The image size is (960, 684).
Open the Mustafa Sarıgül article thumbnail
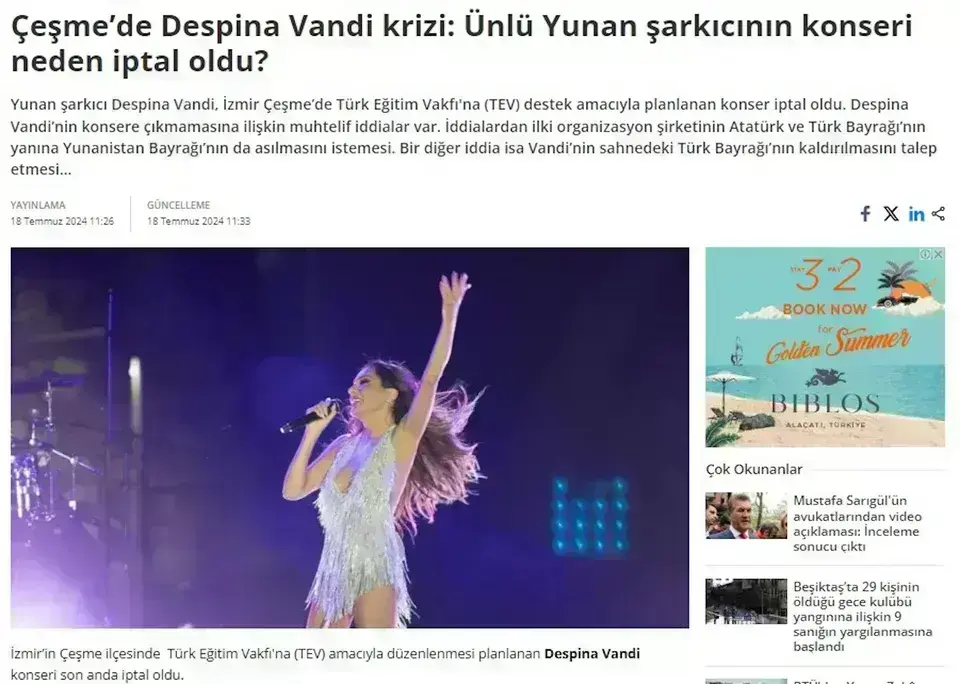coord(746,516)
